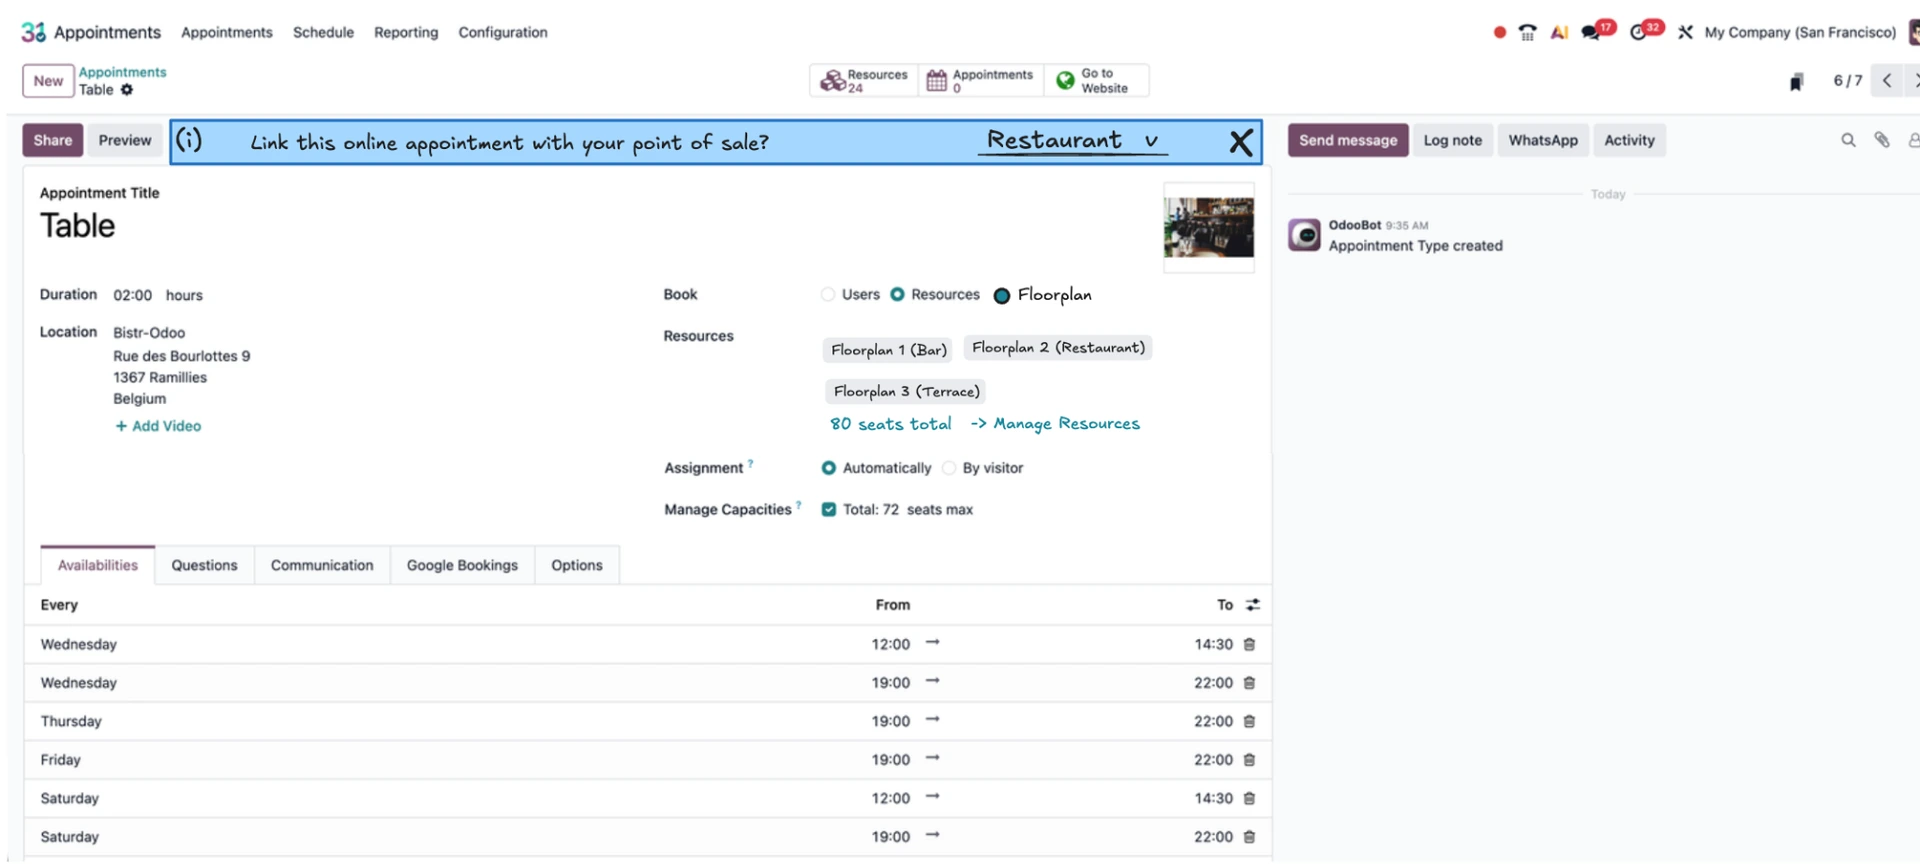Open the Appointments app home icon
1920x865 pixels.
(34, 32)
